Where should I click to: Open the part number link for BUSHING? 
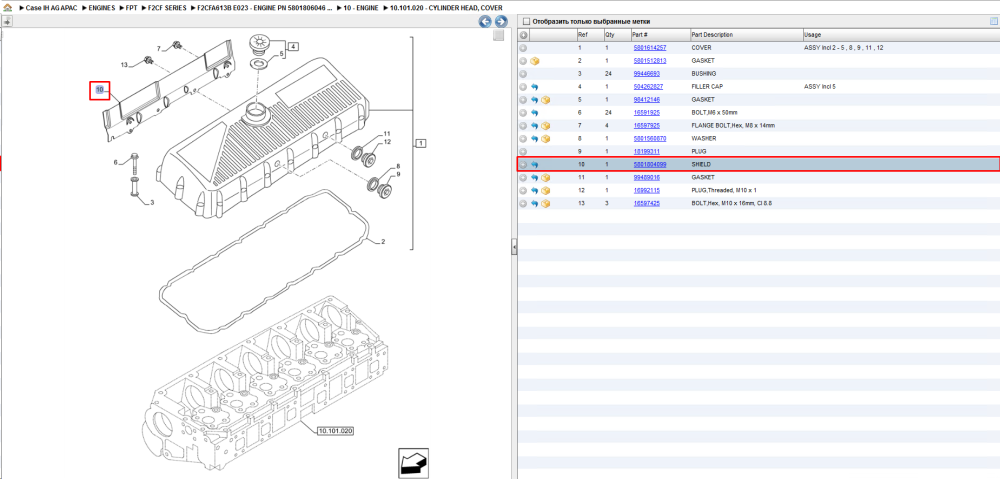646,74
